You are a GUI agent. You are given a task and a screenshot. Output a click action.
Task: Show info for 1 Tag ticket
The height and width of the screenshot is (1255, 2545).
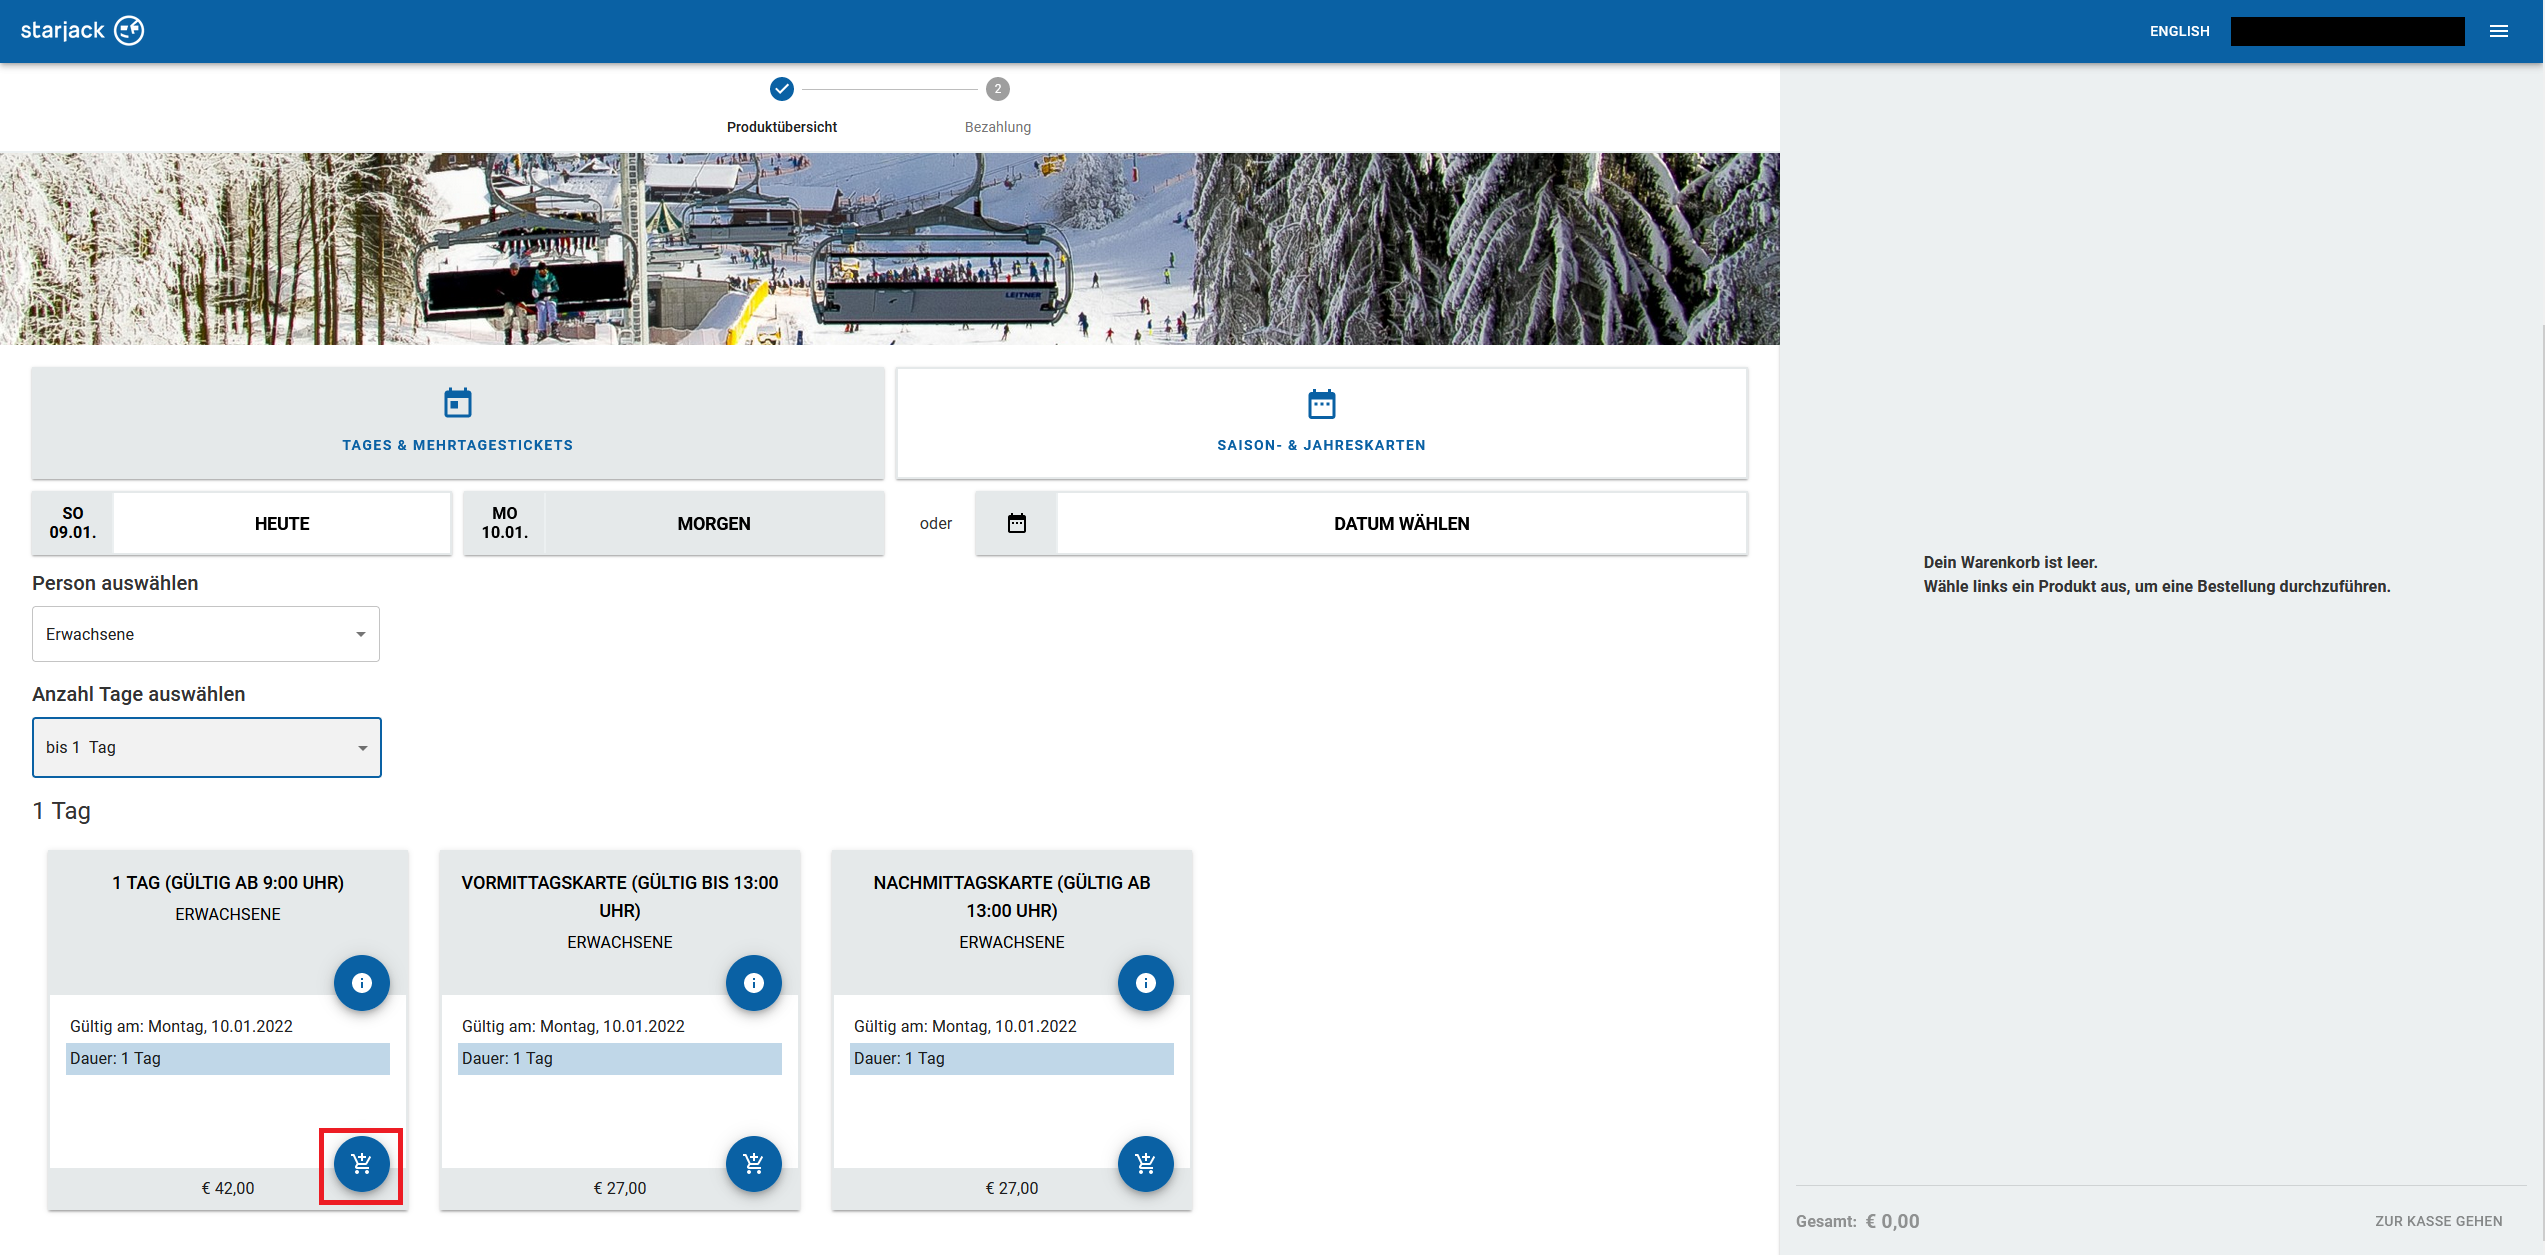(x=361, y=983)
